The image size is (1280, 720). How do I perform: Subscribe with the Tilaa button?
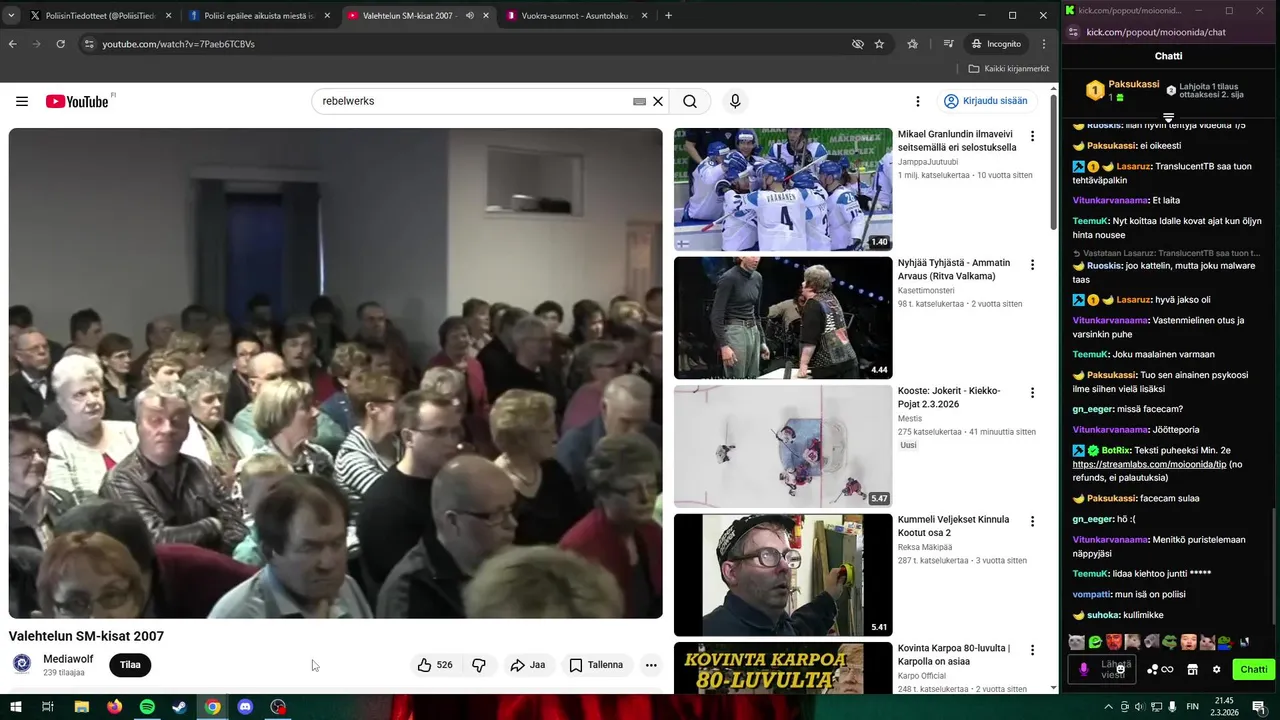pos(130,665)
